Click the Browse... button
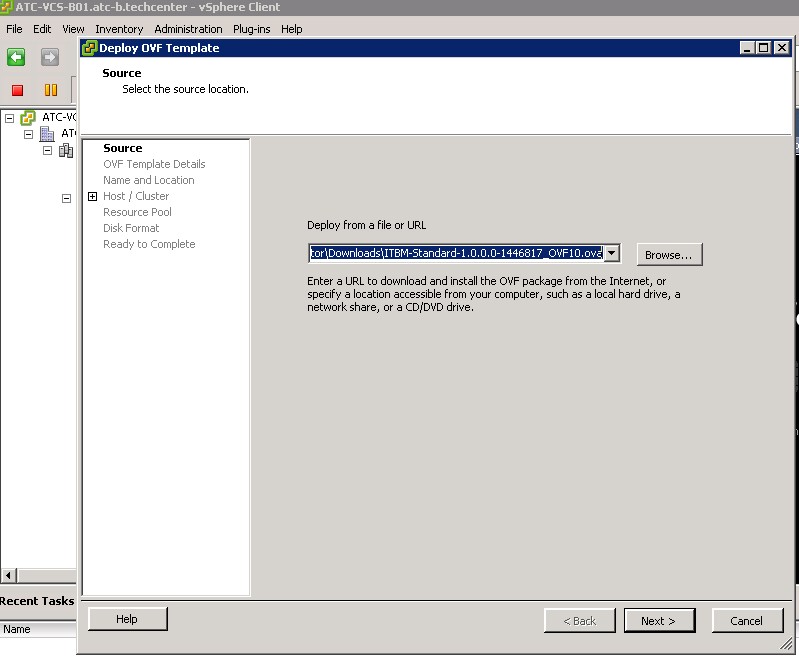 click(x=668, y=255)
